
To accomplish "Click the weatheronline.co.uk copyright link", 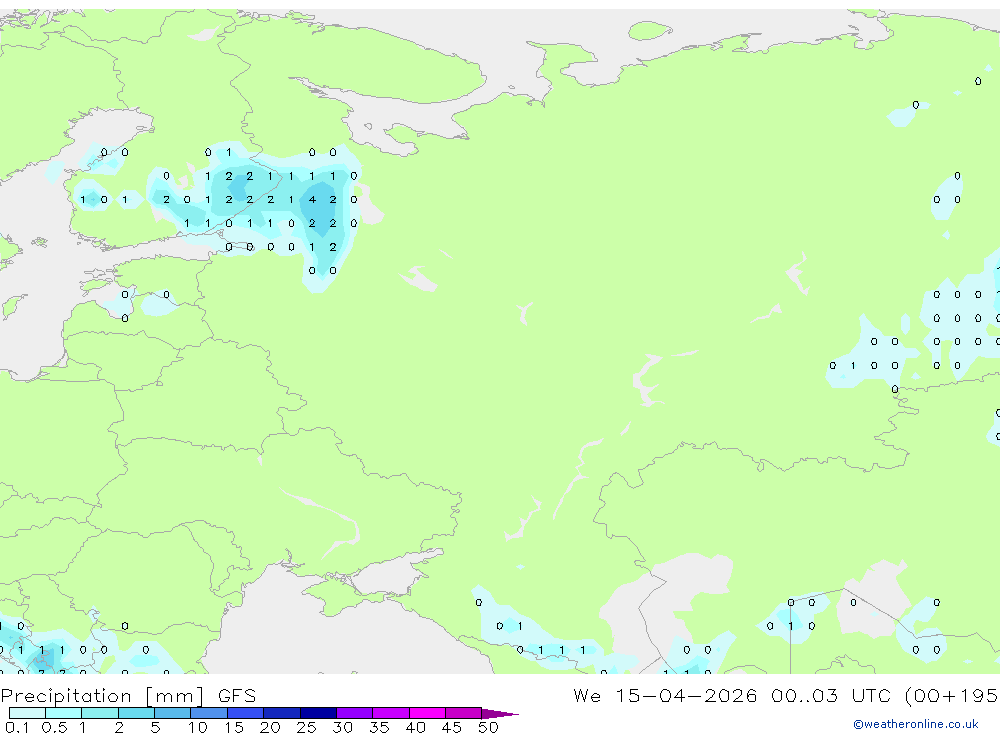I will pyautogui.click(x=916, y=724).
